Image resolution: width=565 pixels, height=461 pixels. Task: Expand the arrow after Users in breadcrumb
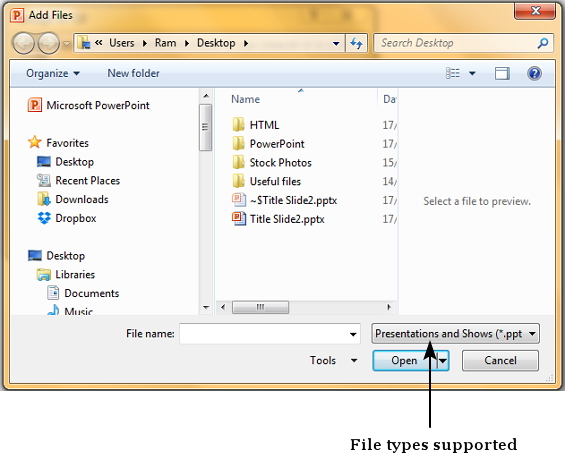[x=145, y=43]
